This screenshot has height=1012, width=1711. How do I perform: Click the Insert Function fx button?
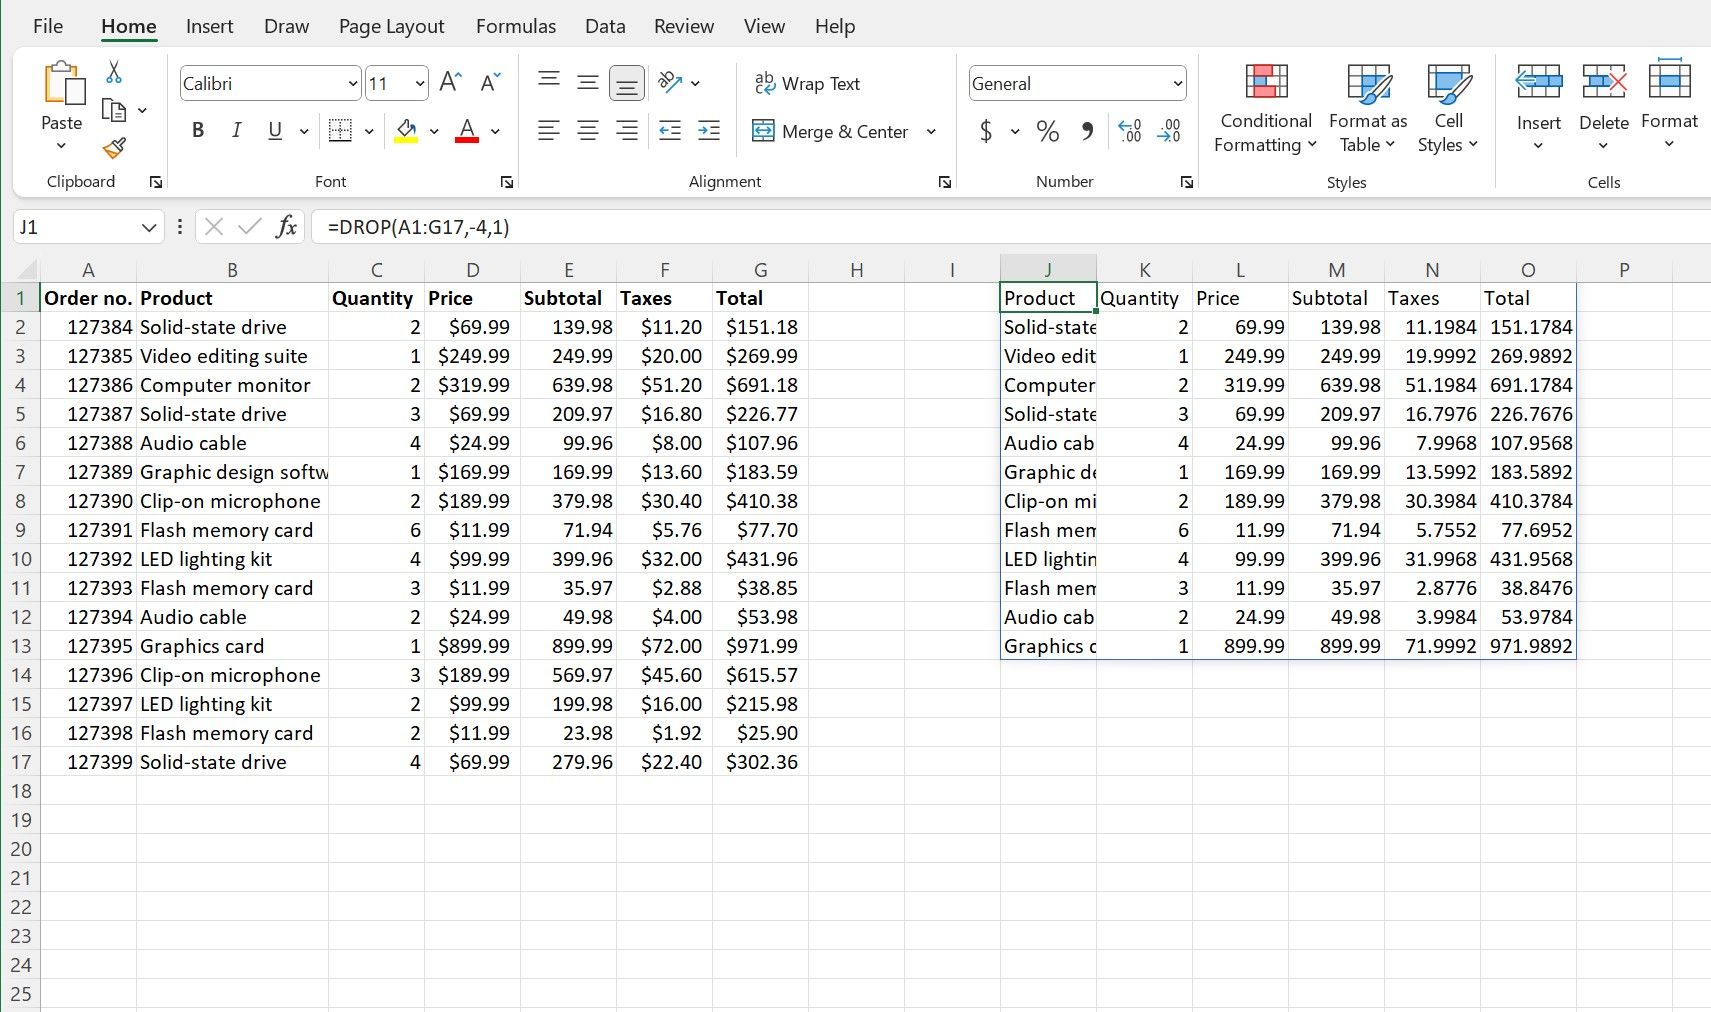287,227
